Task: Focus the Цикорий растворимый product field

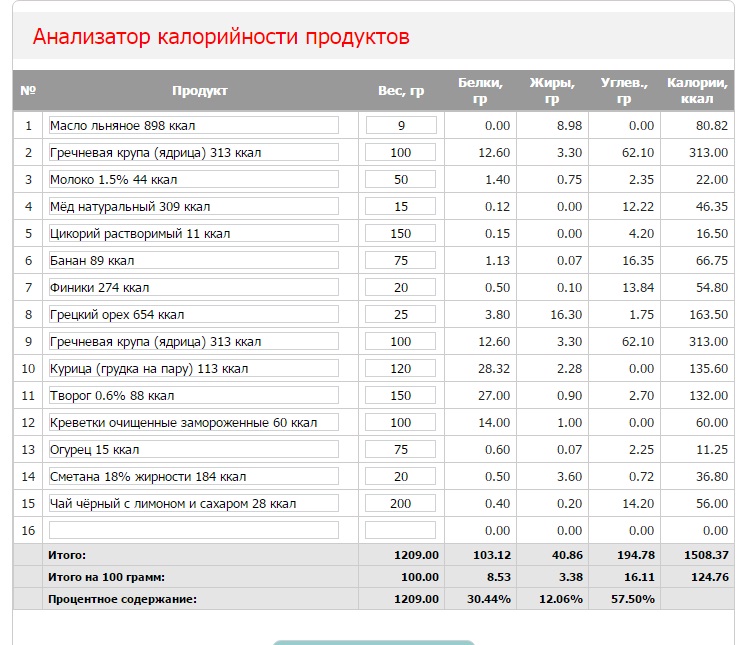Action: click(x=193, y=234)
